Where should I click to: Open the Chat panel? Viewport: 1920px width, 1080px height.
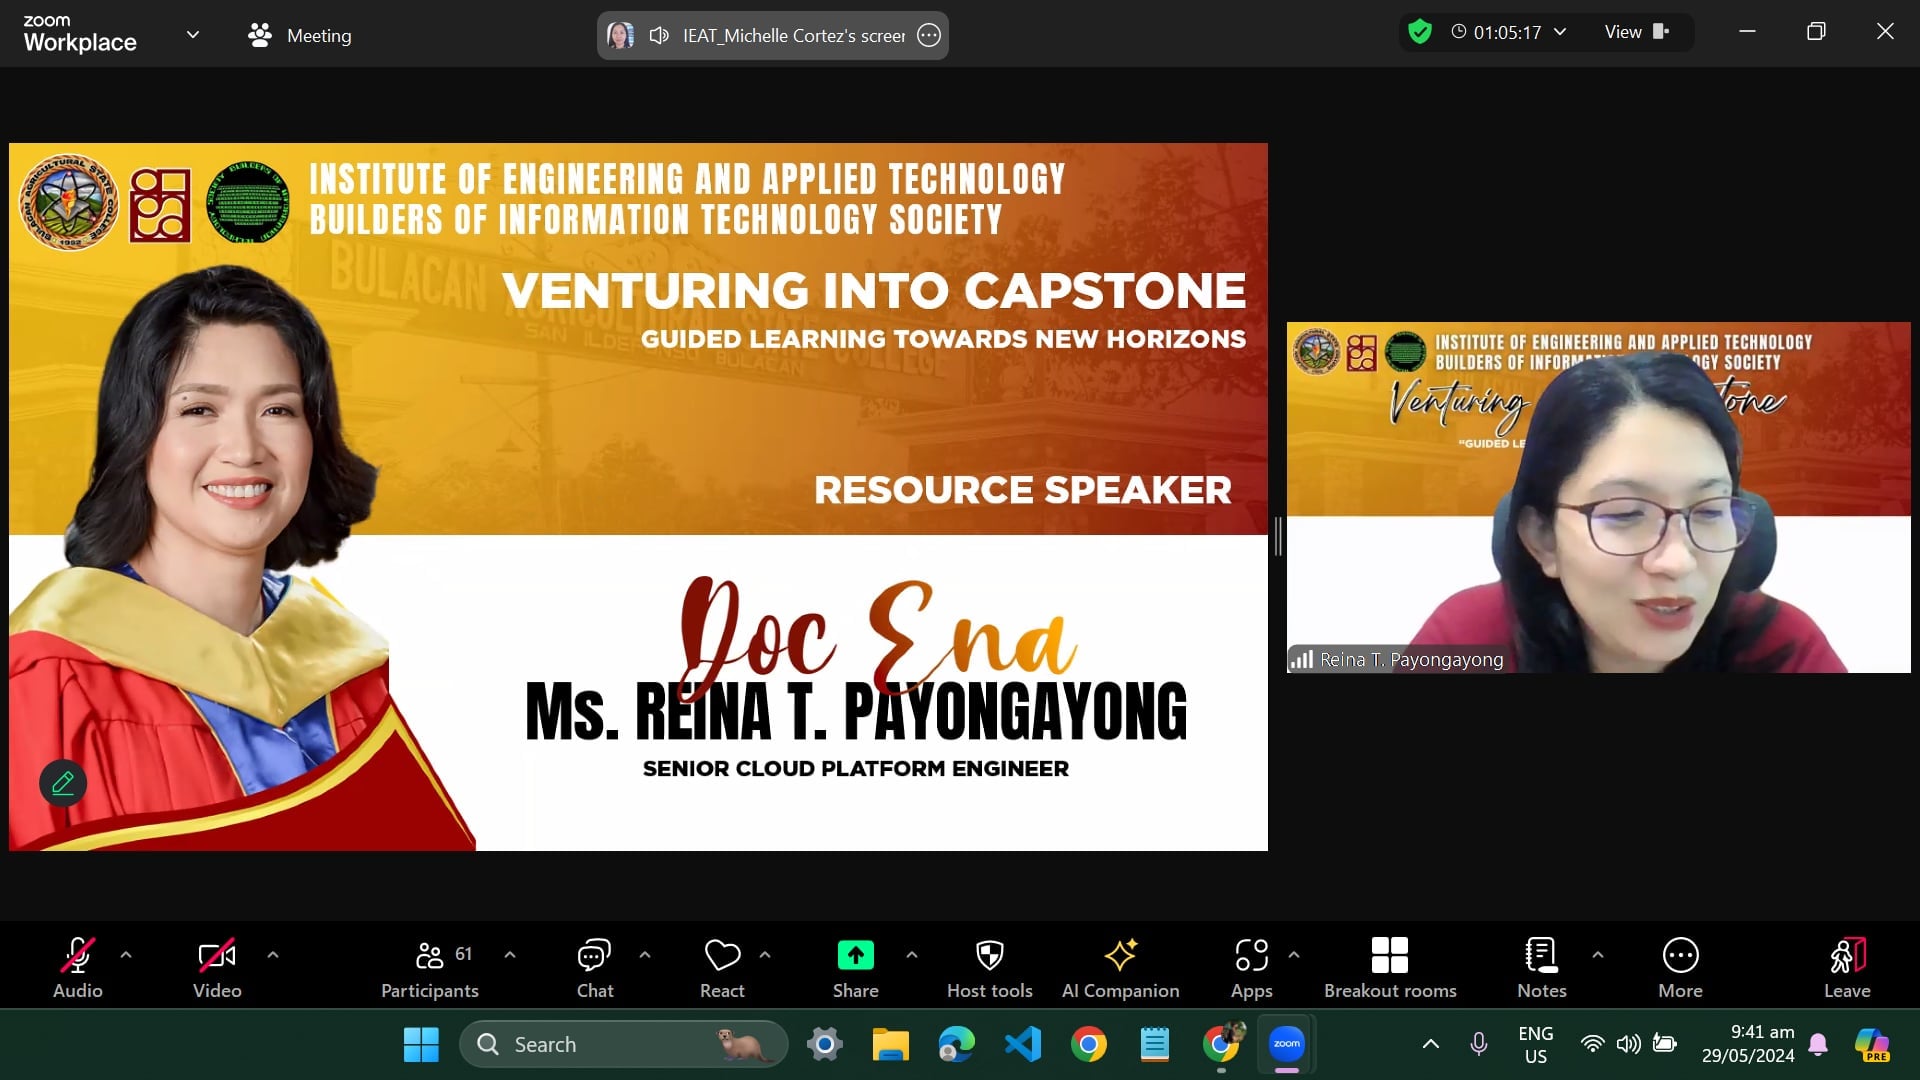click(595, 967)
